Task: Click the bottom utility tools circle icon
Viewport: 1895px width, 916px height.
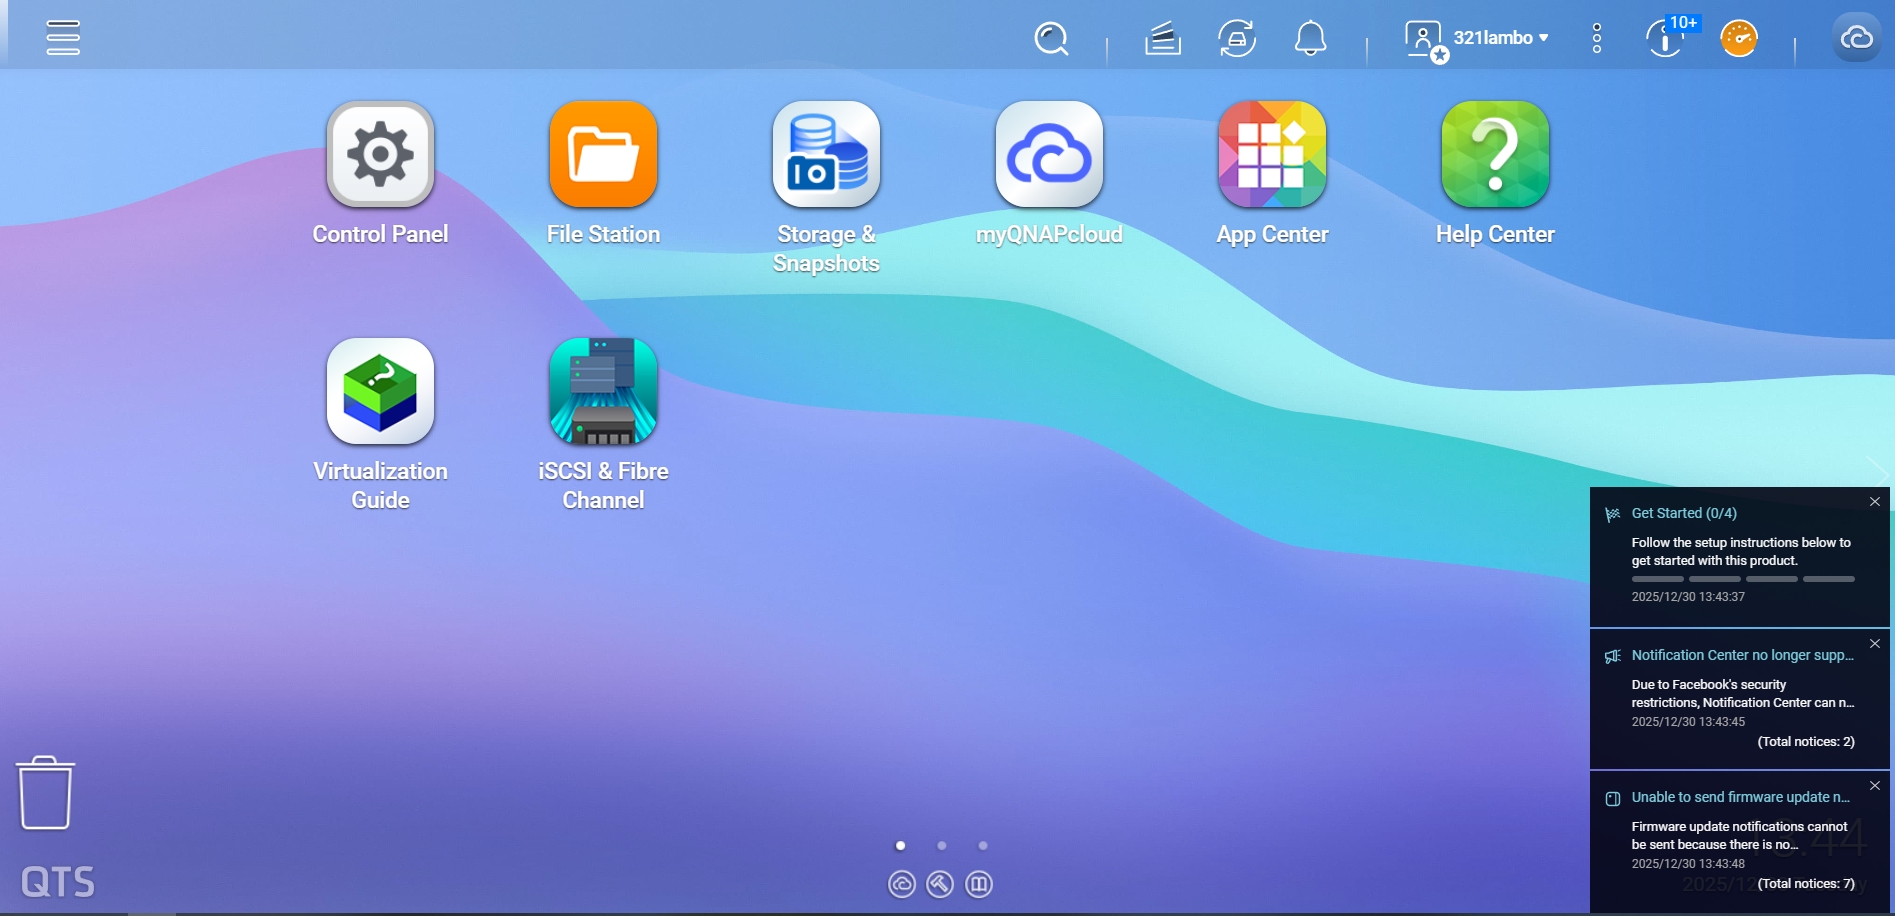Action: click(940, 884)
